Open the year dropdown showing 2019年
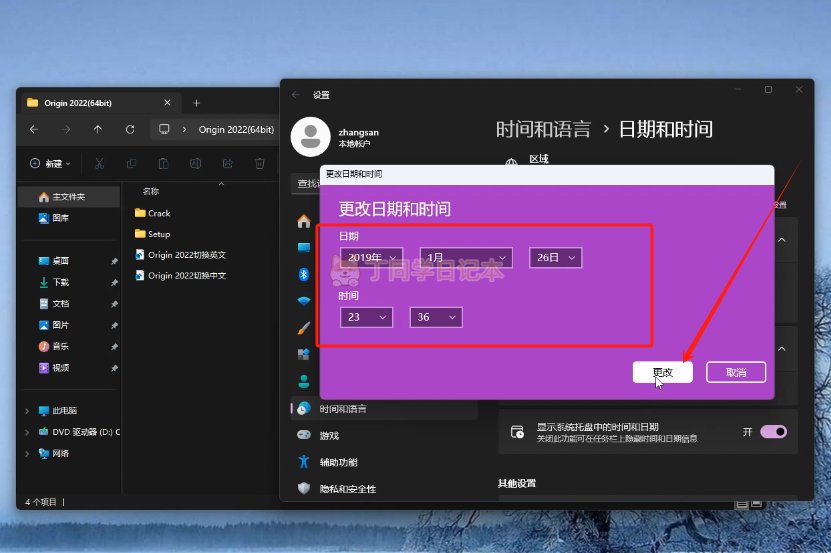The width and height of the screenshot is (831, 553). (372, 257)
